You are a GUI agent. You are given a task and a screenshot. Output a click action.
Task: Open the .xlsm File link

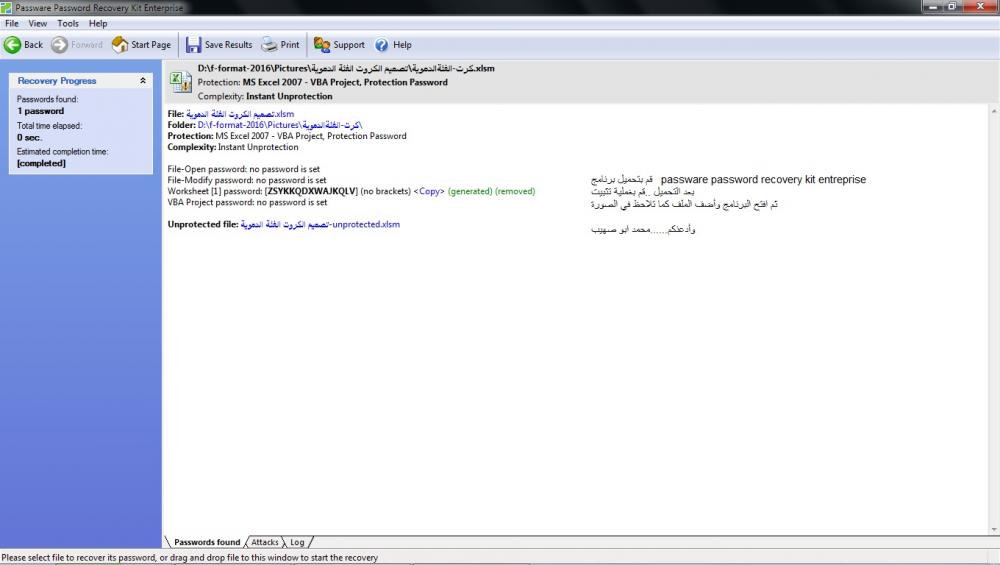coord(240,114)
